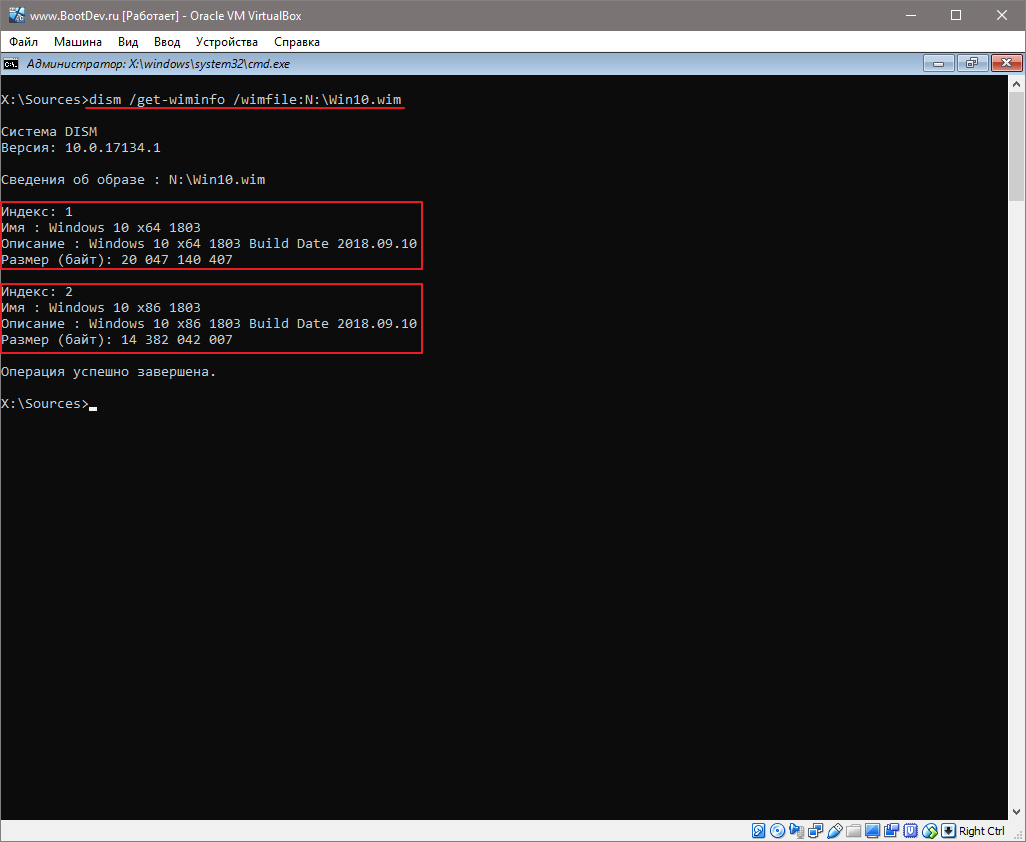Viewport: 1026px width, 842px height.
Task: Open the Ввод menu
Action: pos(167,42)
